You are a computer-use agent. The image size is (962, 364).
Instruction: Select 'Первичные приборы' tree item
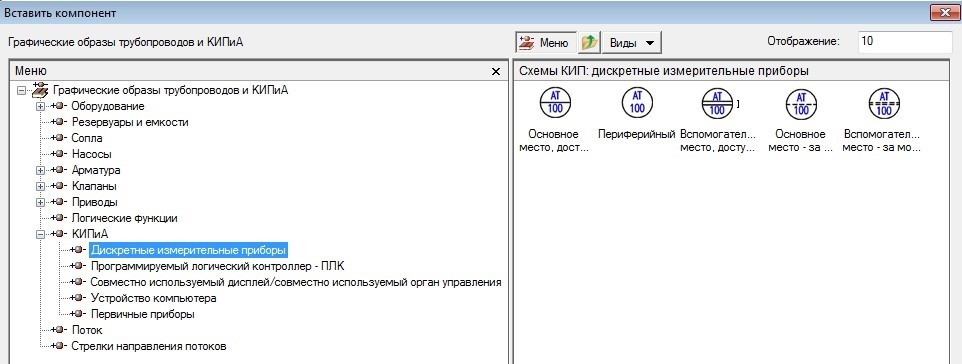(142, 314)
